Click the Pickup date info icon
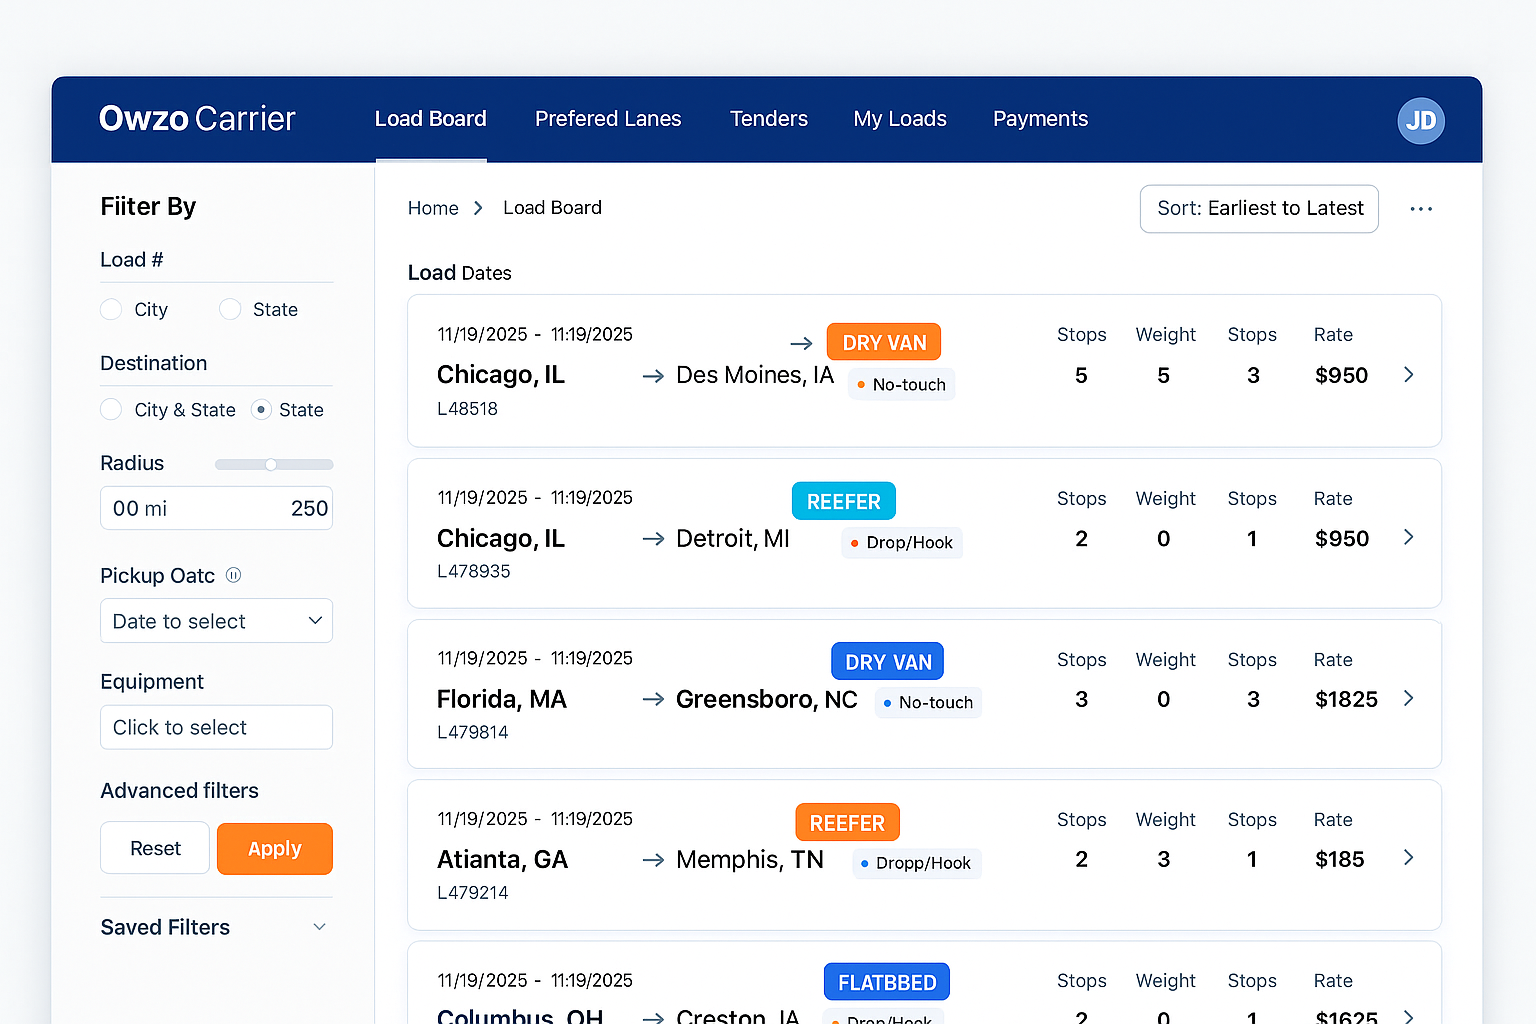 tap(233, 575)
